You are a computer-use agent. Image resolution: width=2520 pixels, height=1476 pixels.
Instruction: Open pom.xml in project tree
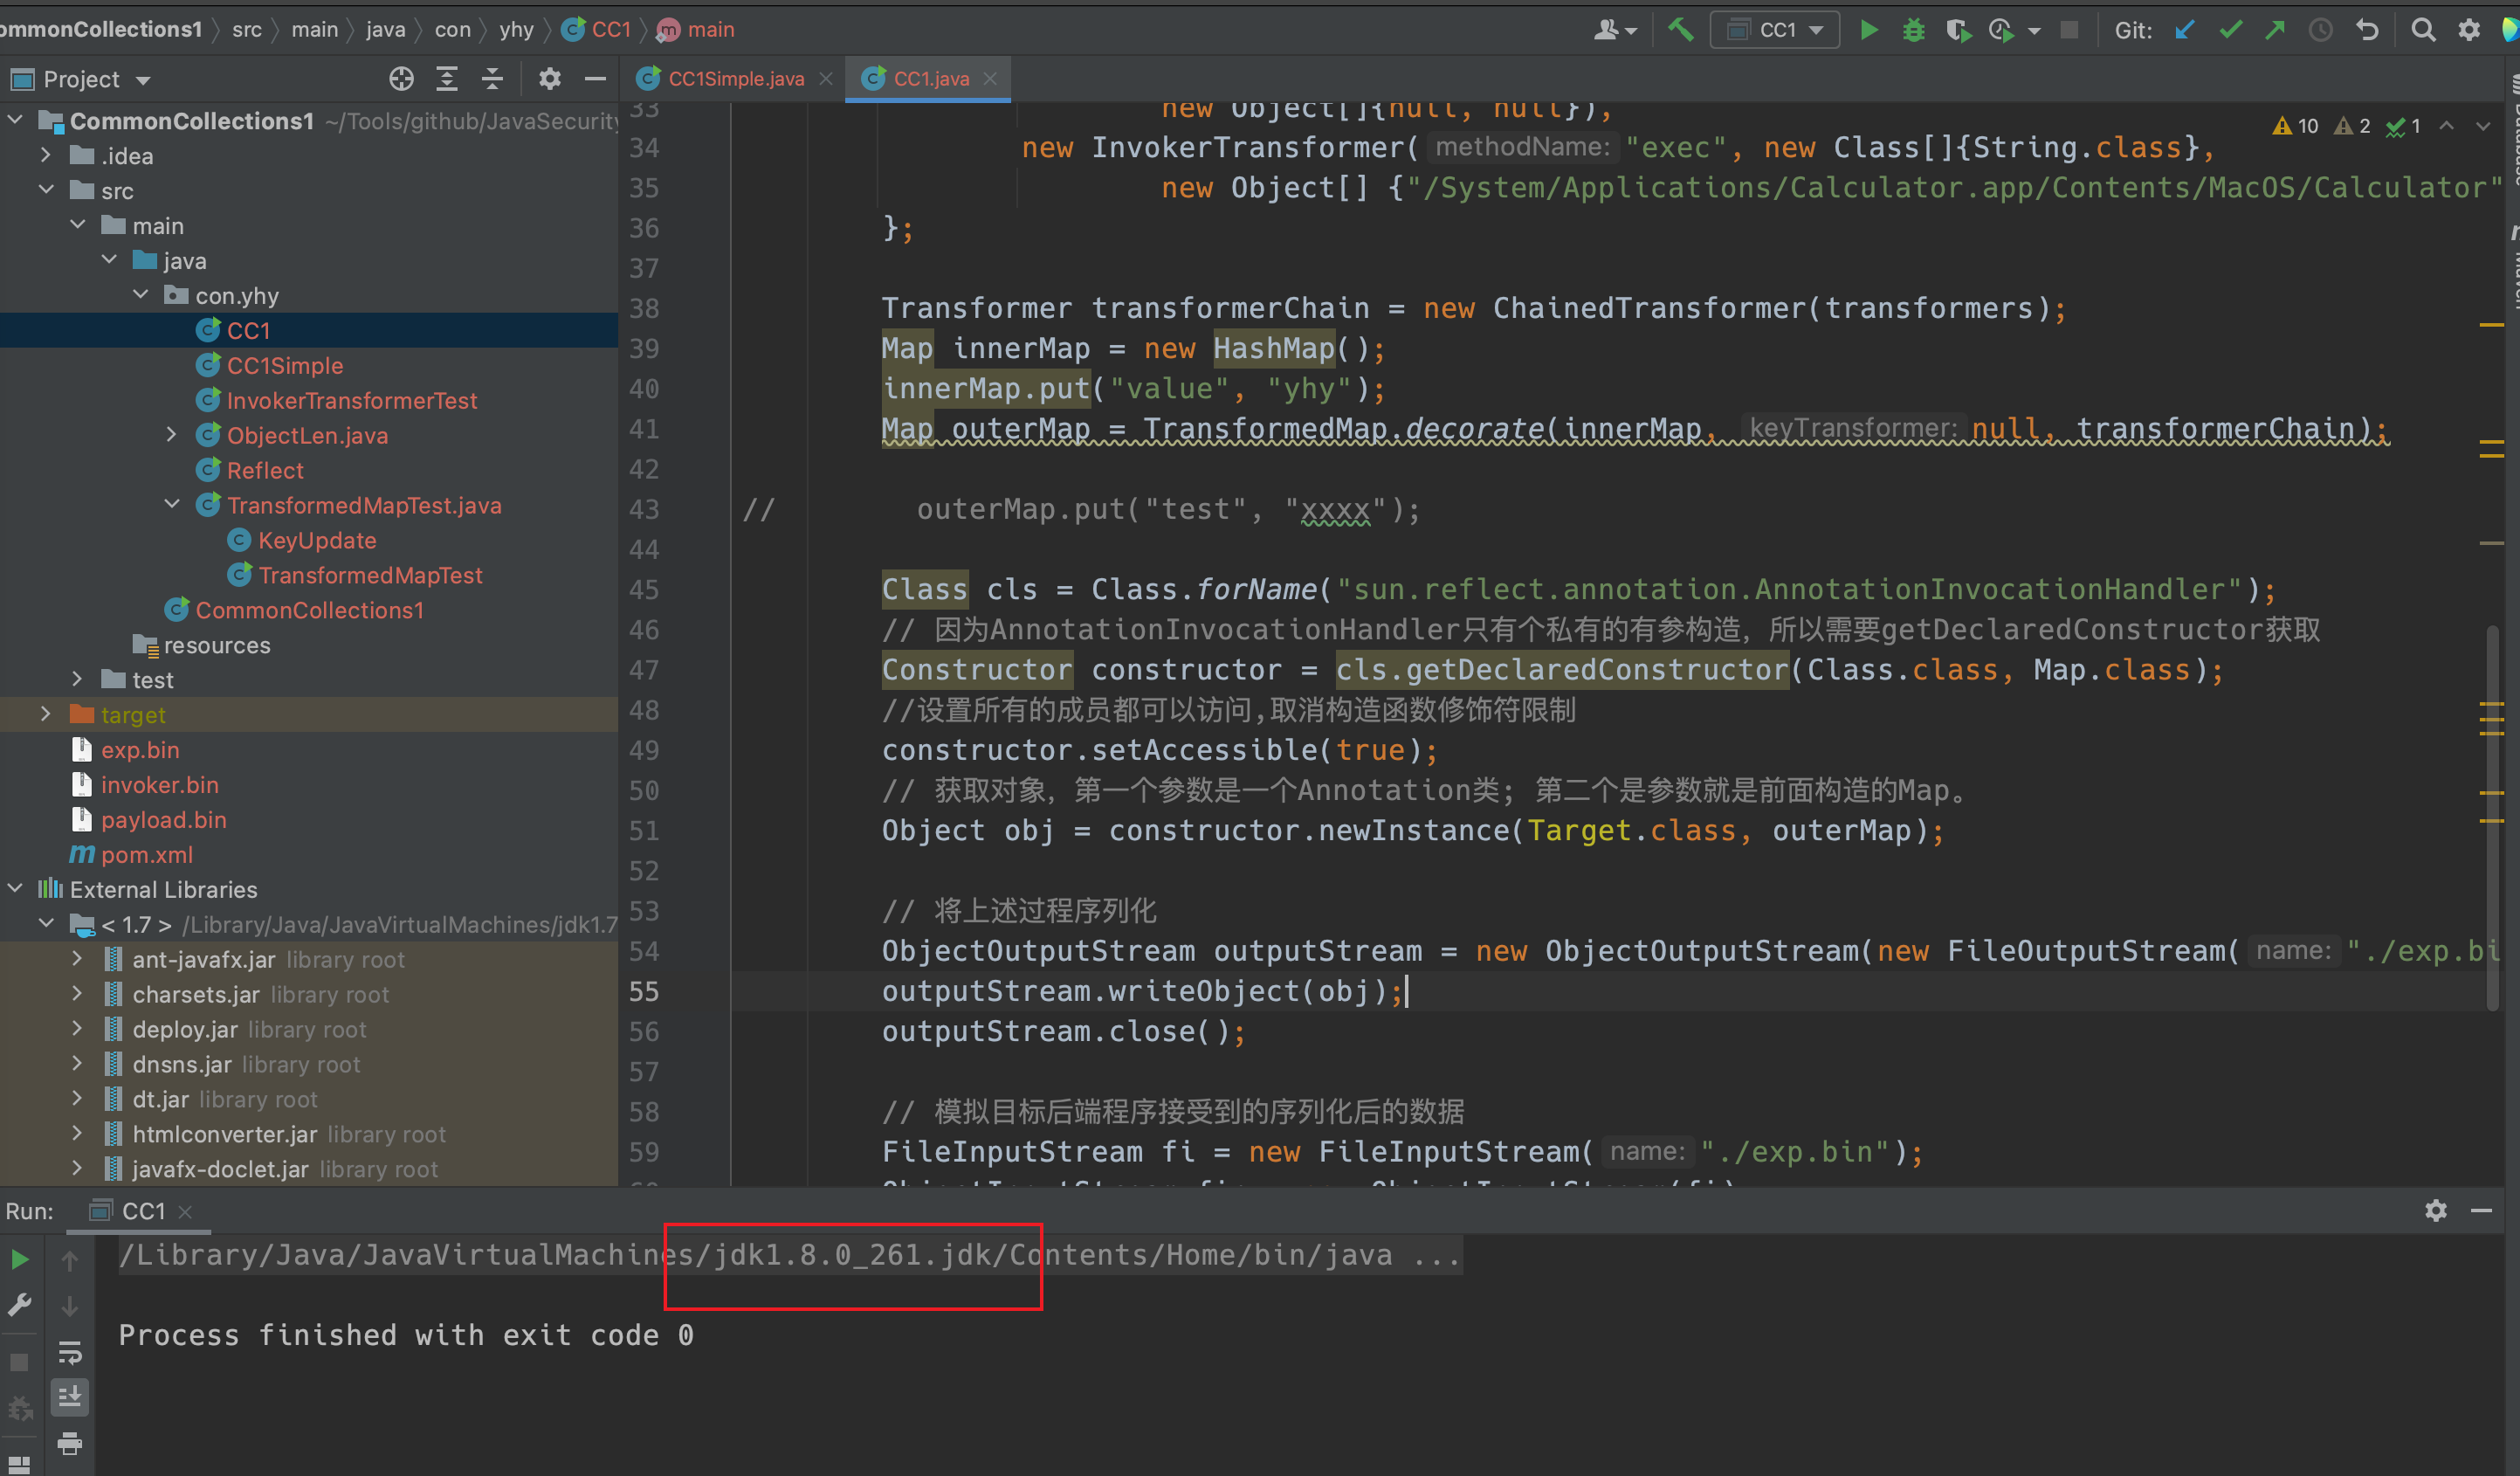[x=146, y=855]
